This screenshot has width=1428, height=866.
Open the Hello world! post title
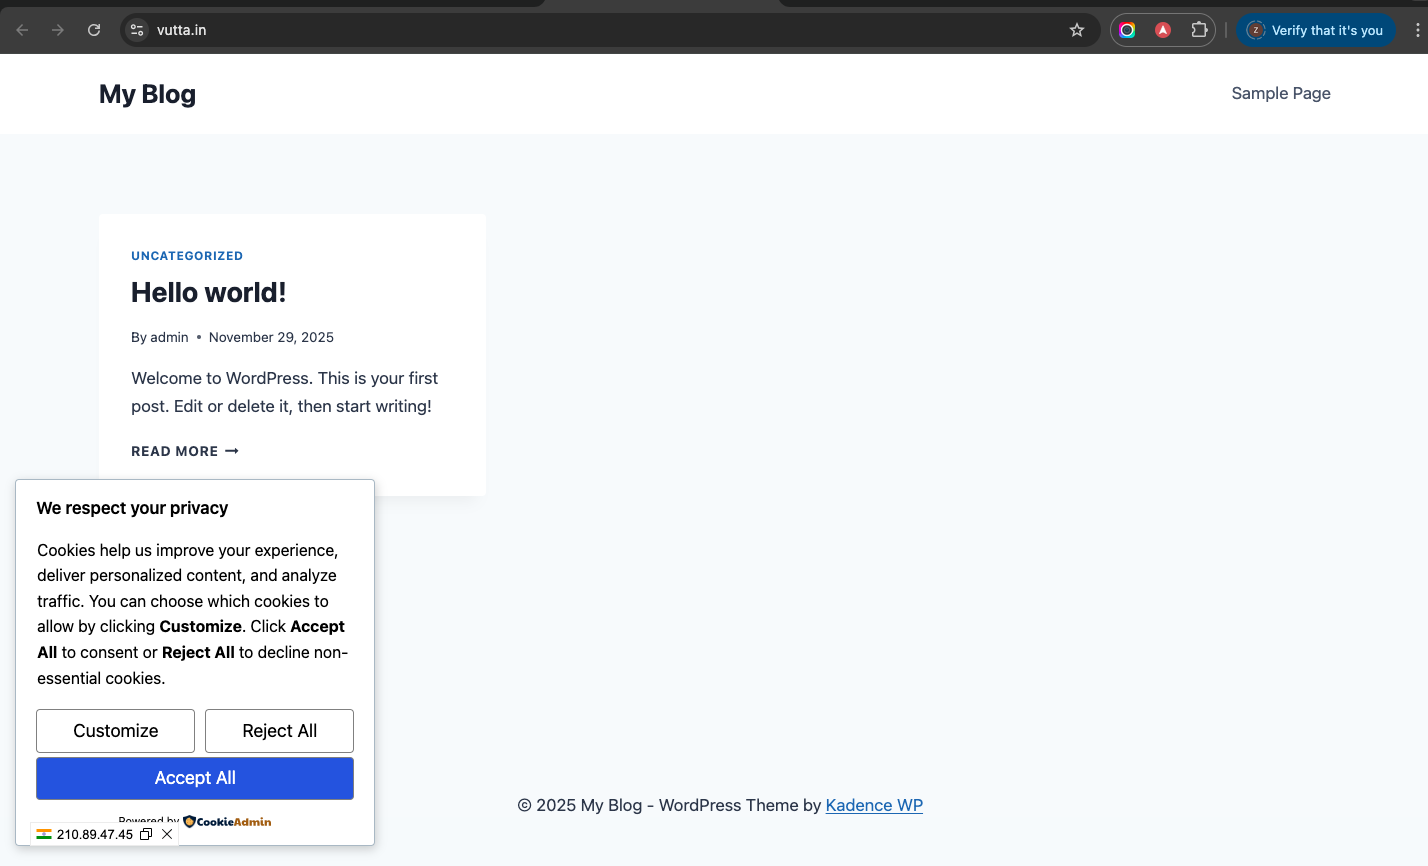point(208,292)
